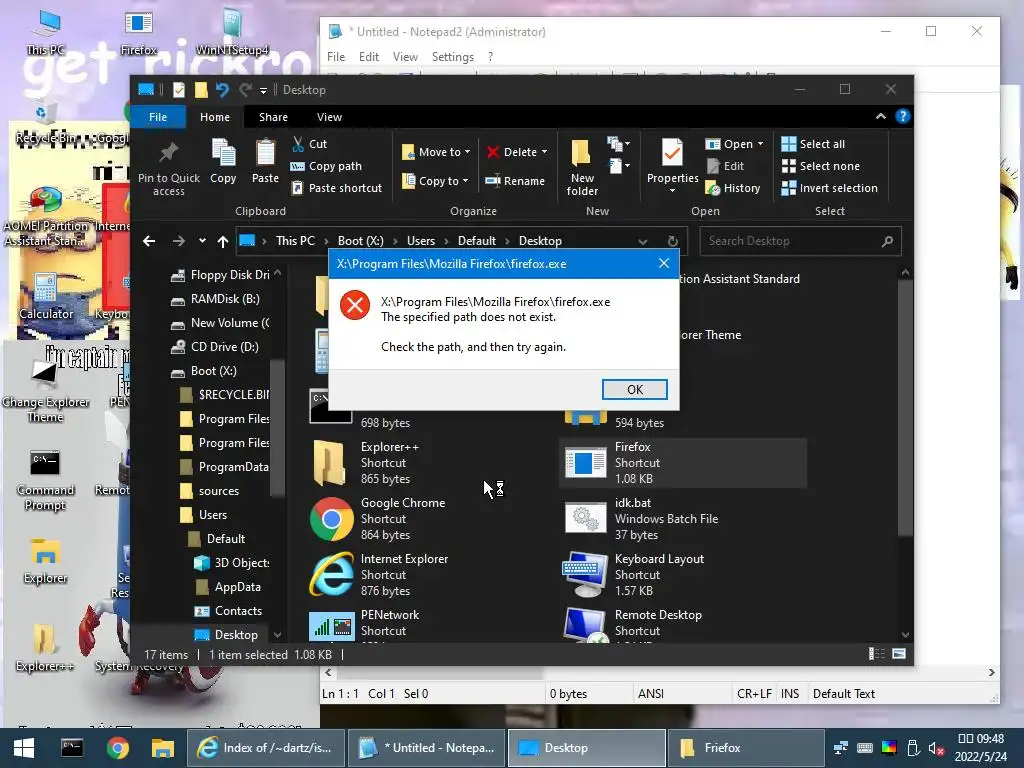Open Quick Access Toolbar customize dropdown
Screen dimensions: 1024x768
pos(263,90)
